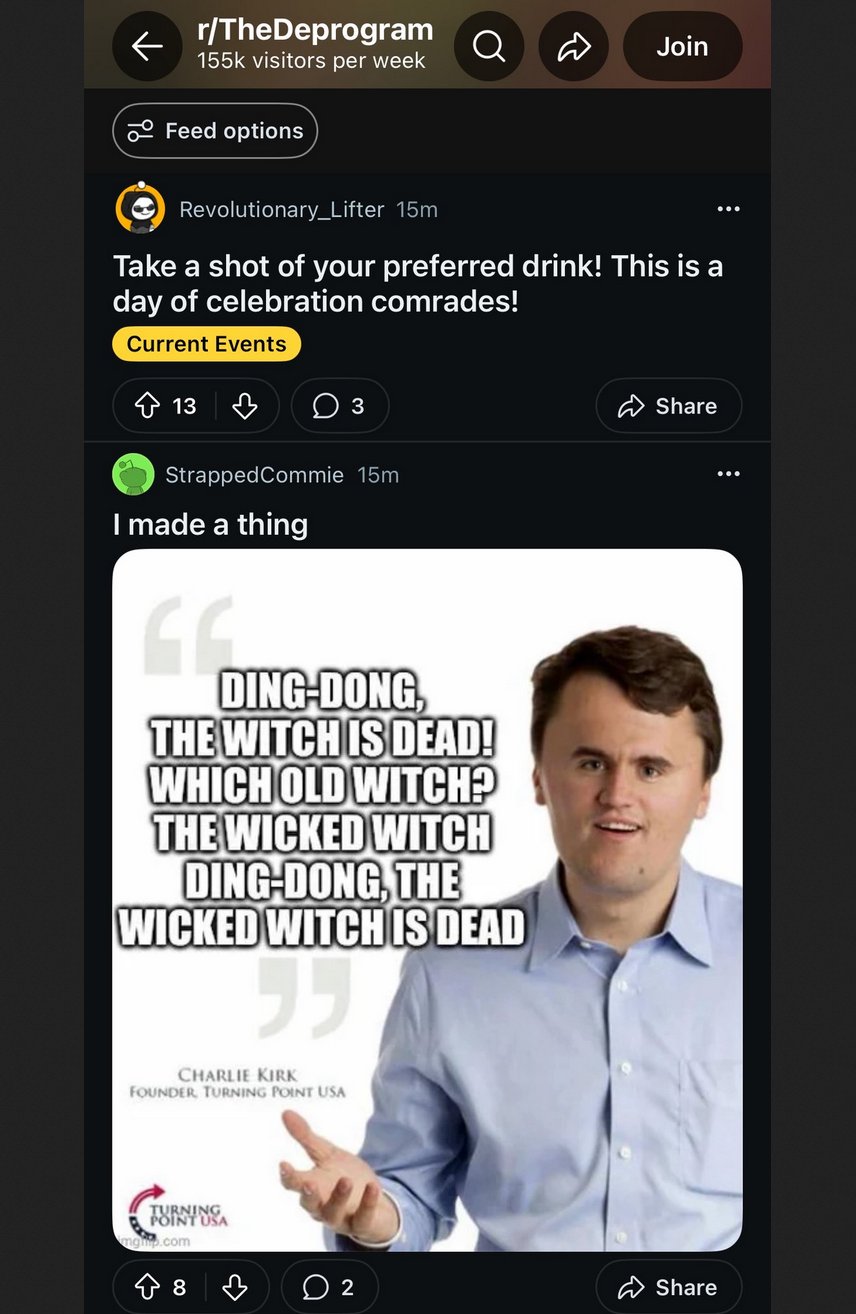The width and height of the screenshot is (856, 1314).
Task: Filter by Current Events flair
Action: (206, 344)
